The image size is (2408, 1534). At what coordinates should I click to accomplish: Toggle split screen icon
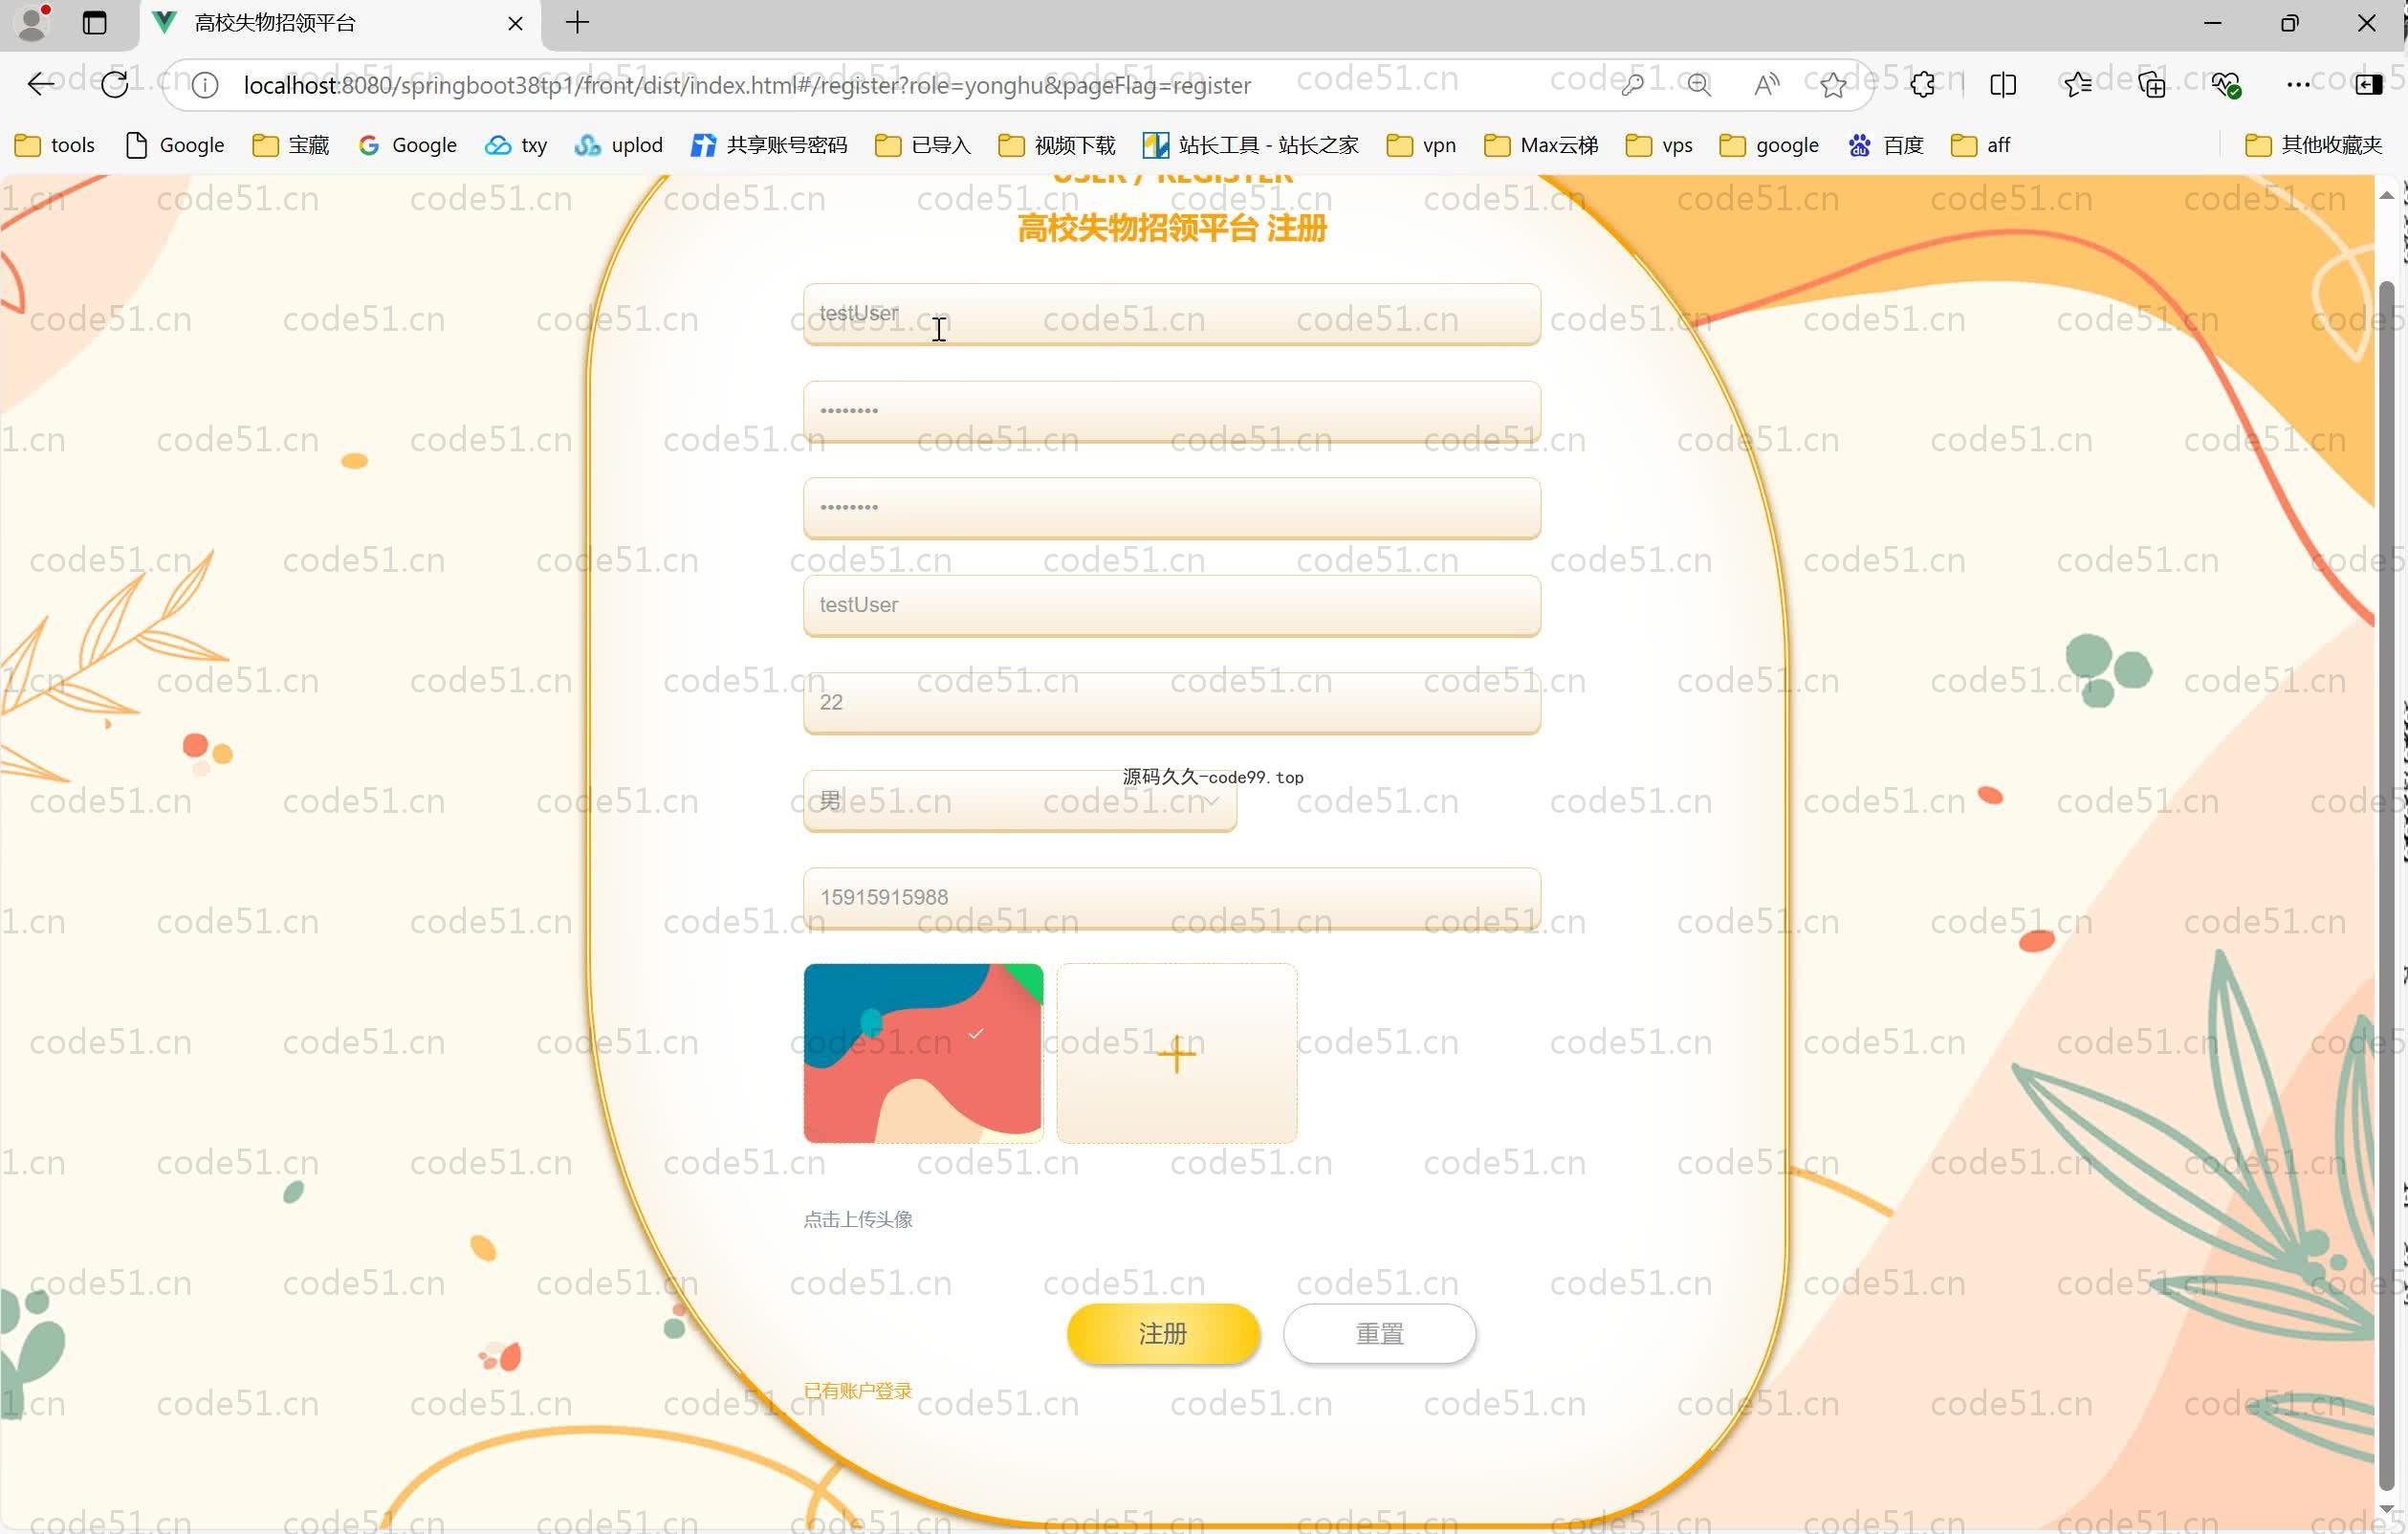[2003, 85]
